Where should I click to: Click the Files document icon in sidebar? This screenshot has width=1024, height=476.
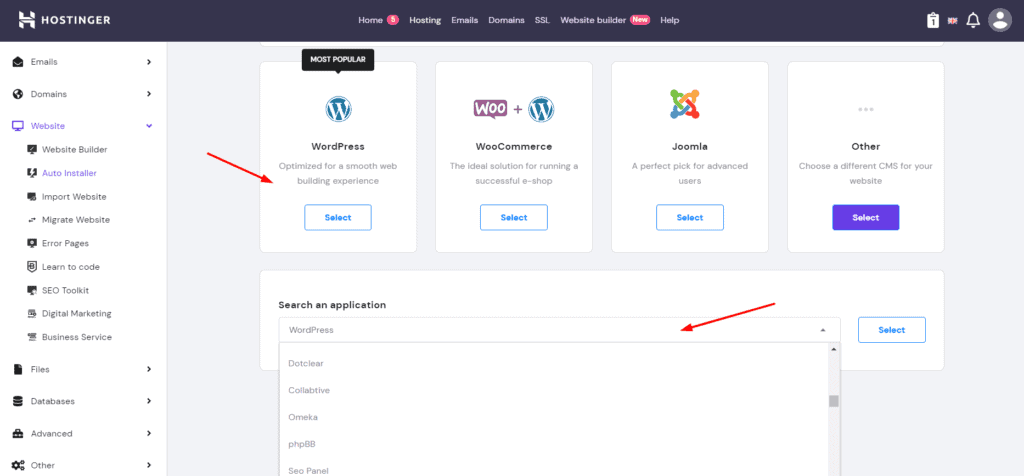click(18, 370)
